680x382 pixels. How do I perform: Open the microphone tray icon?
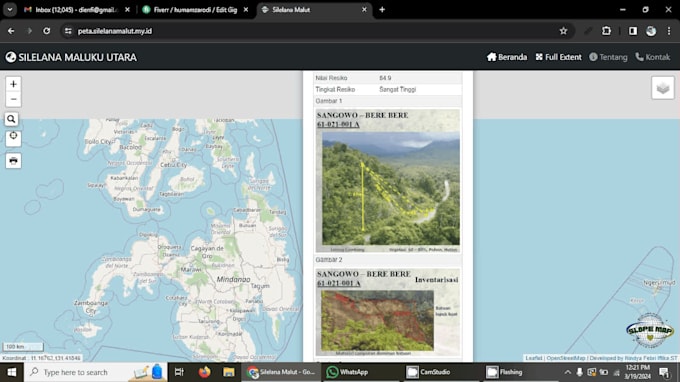[x=579, y=372]
